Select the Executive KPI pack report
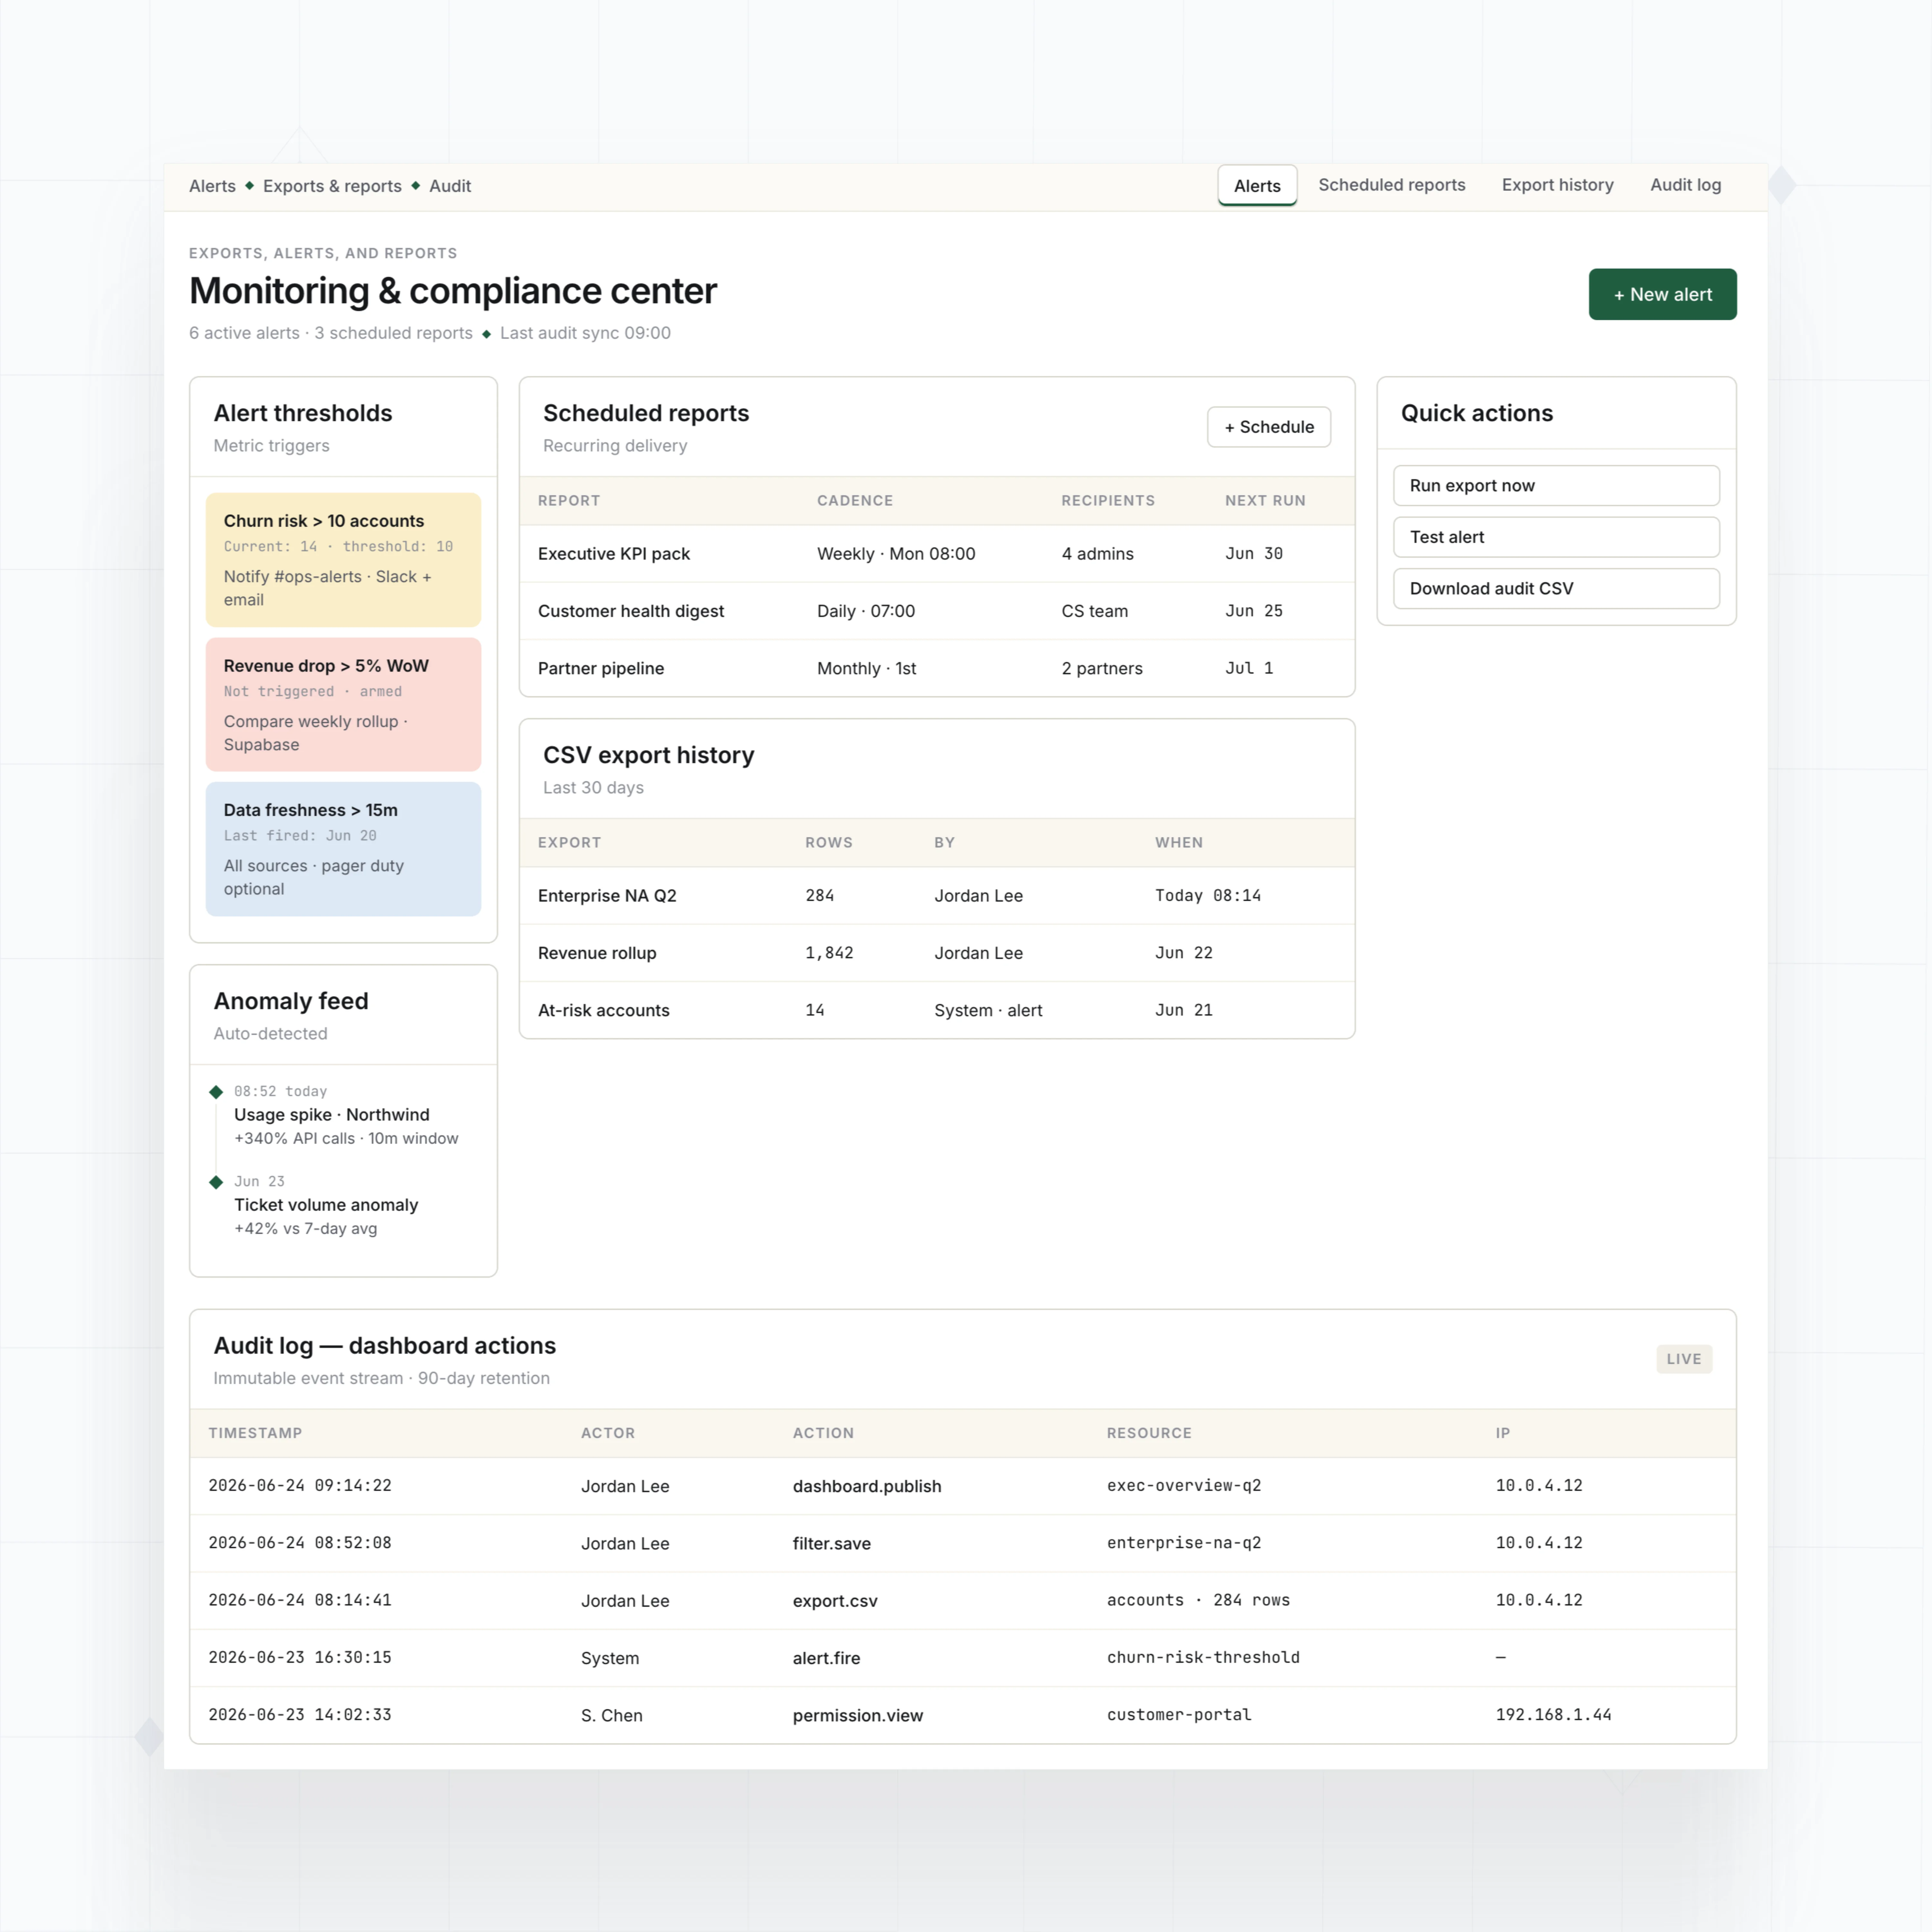Image resolution: width=1932 pixels, height=1932 pixels. (x=614, y=554)
